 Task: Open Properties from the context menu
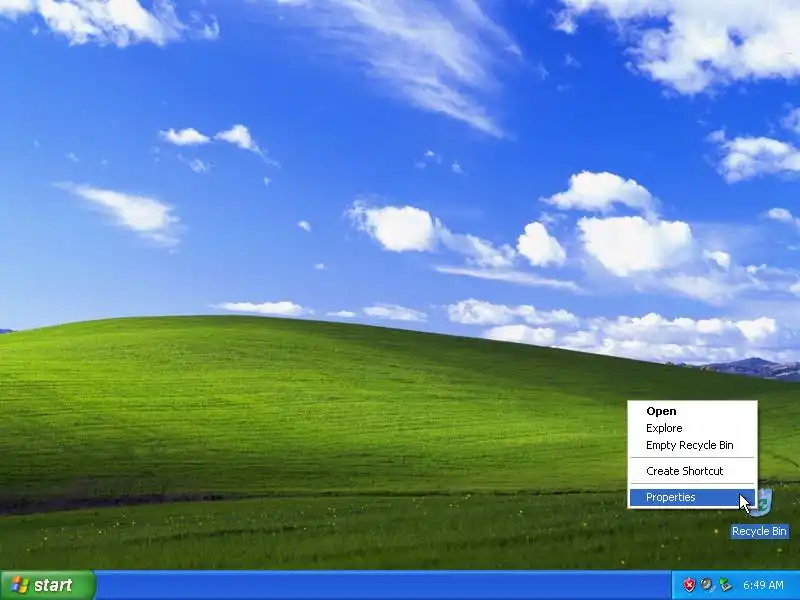(692, 497)
